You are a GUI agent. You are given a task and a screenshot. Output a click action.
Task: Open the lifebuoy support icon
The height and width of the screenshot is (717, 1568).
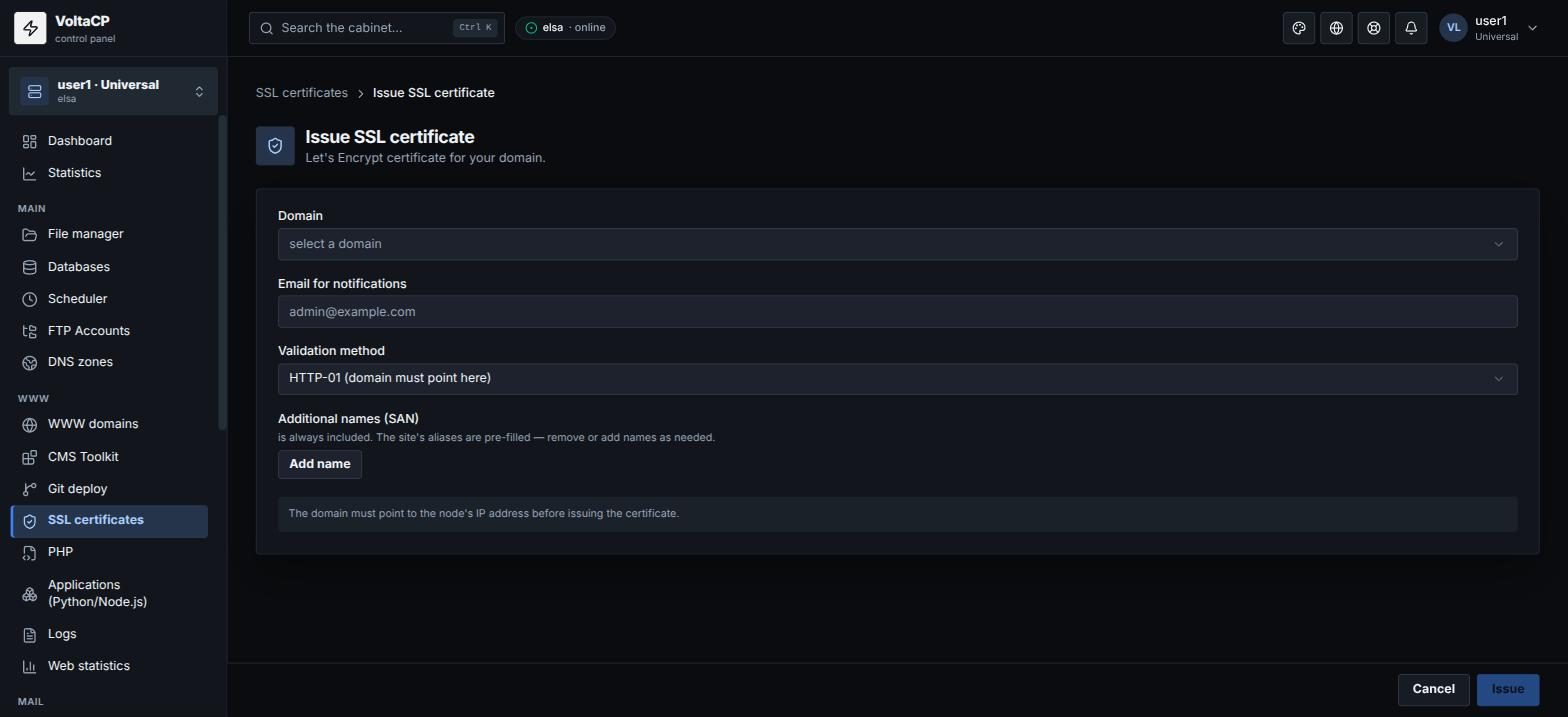point(1374,28)
